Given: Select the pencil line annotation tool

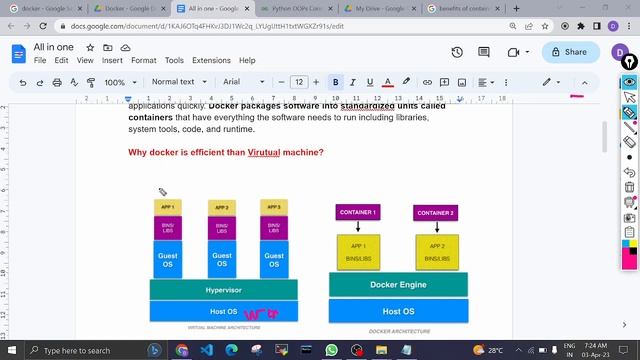Looking at the screenshot, I should coord(629,128).
